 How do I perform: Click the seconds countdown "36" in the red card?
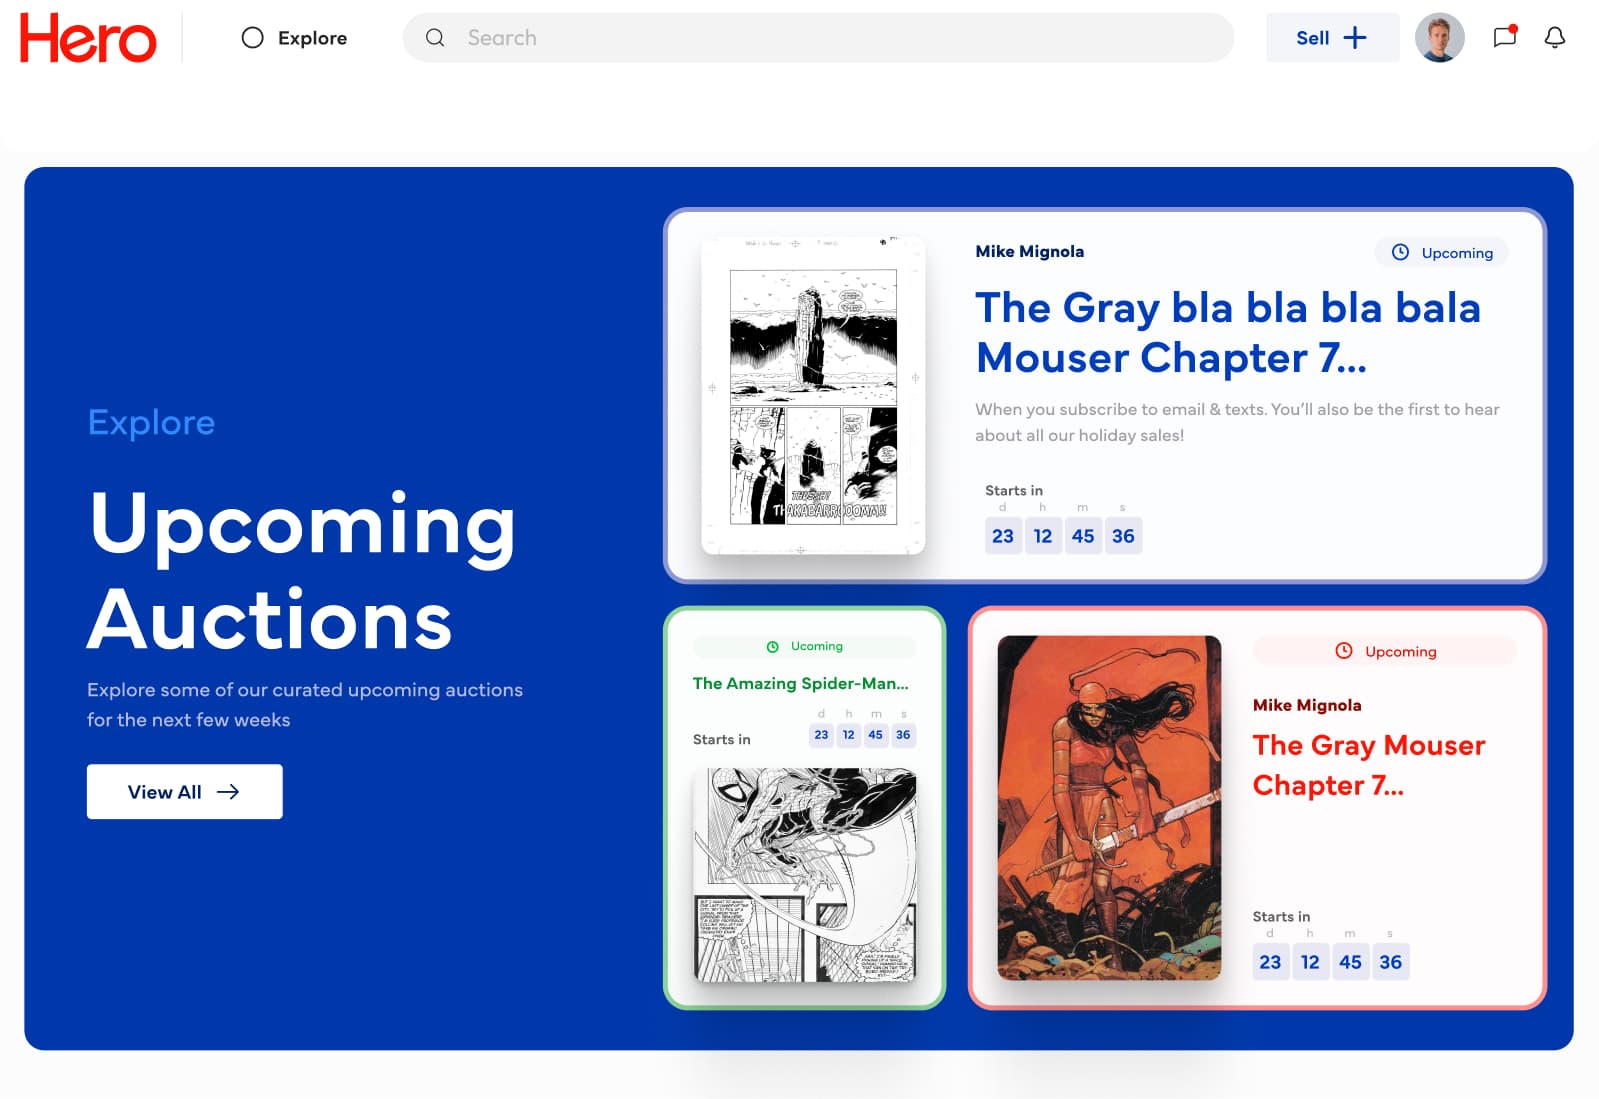click(x=1390, y=962)
